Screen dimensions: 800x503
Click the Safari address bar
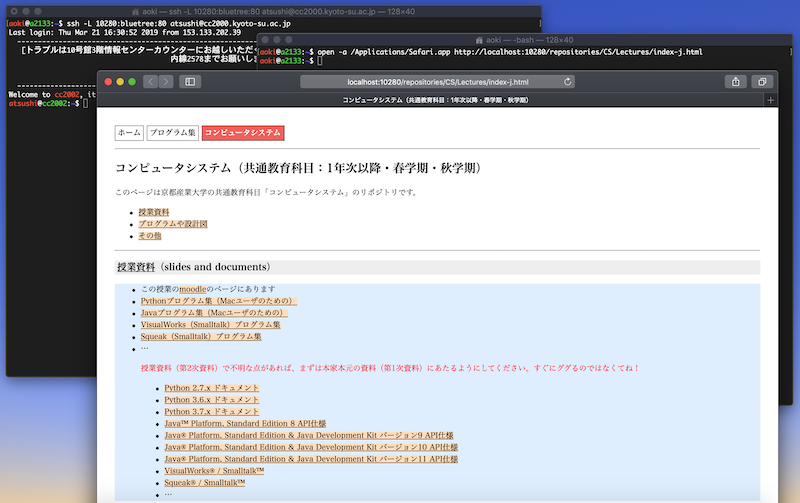click(x=437, y=82)
